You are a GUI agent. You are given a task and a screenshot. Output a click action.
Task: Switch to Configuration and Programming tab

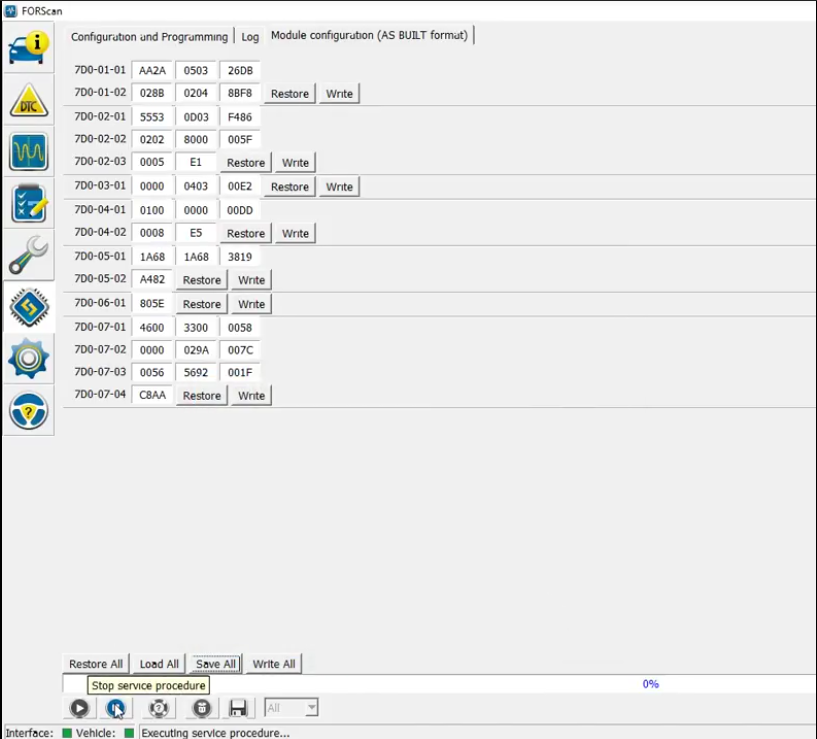[149, 37]
